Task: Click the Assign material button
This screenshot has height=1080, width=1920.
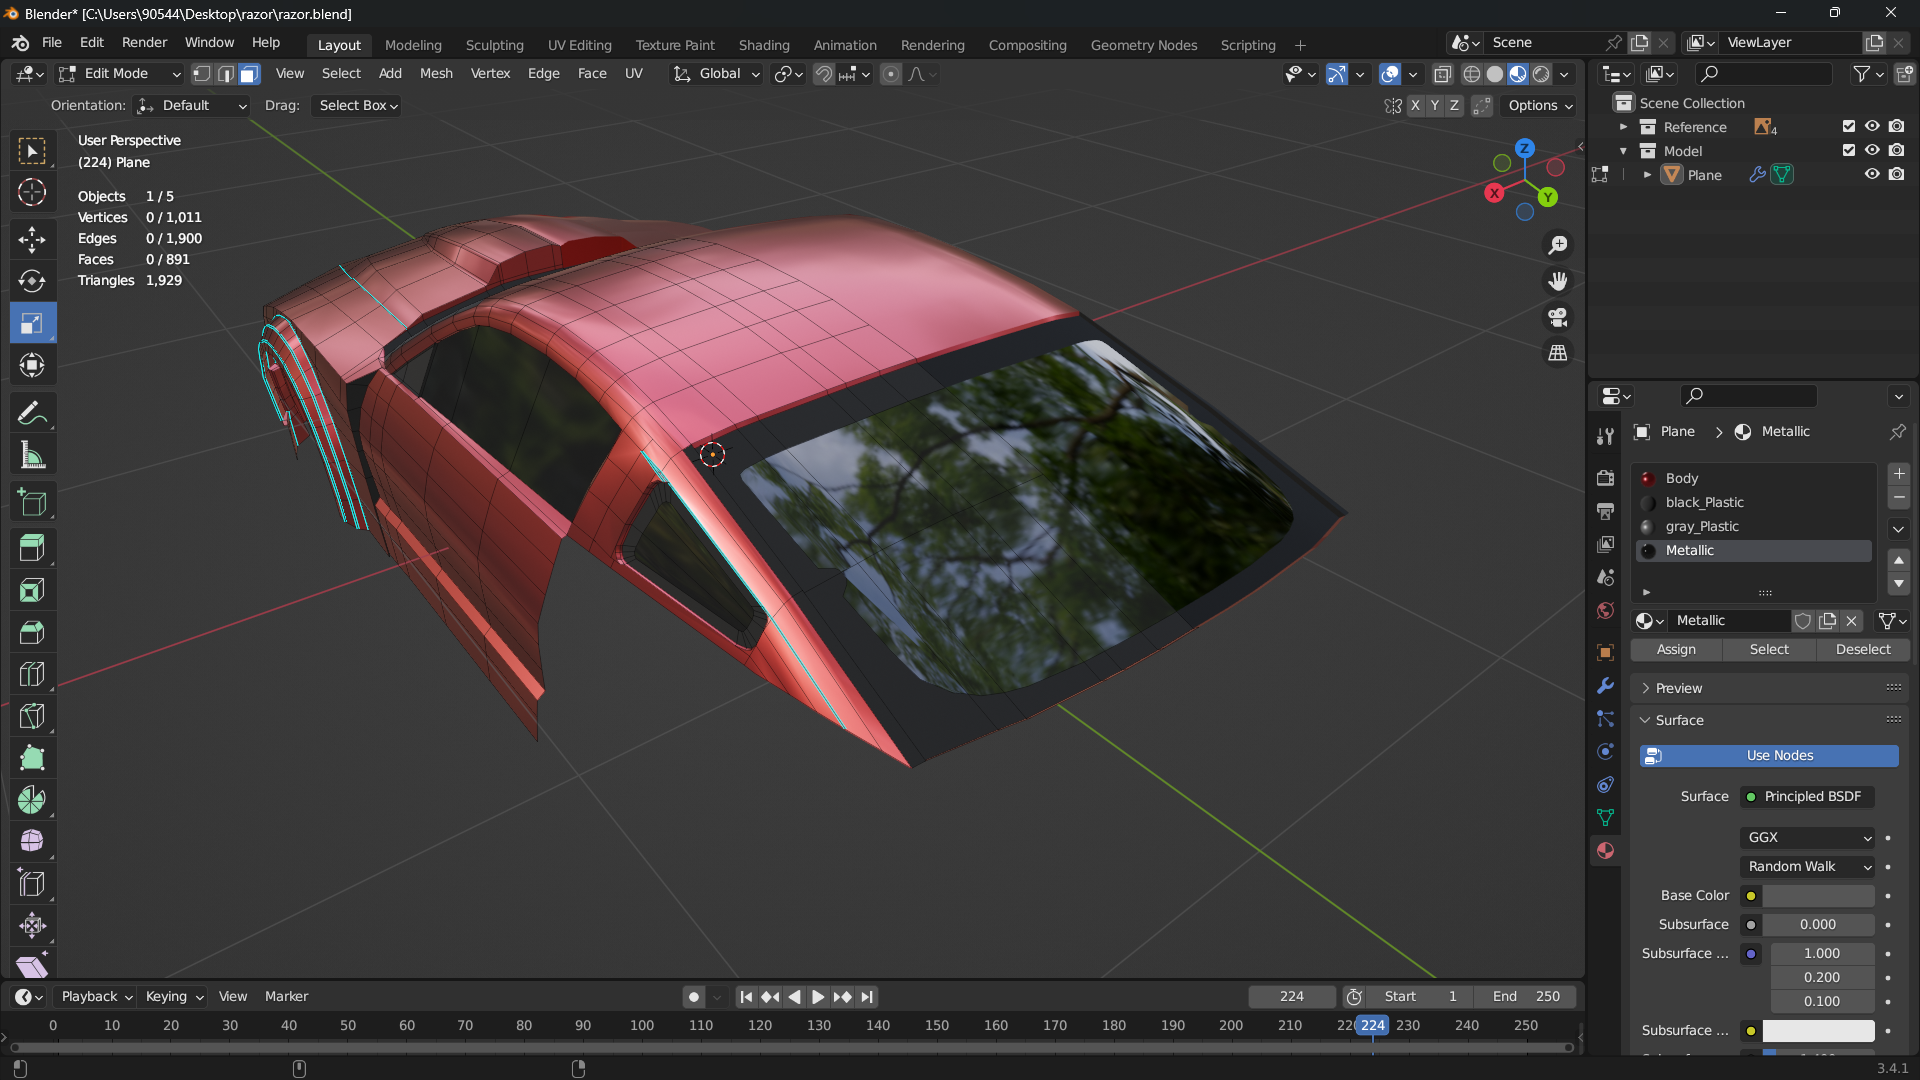Action: [x=1676, y=650]
